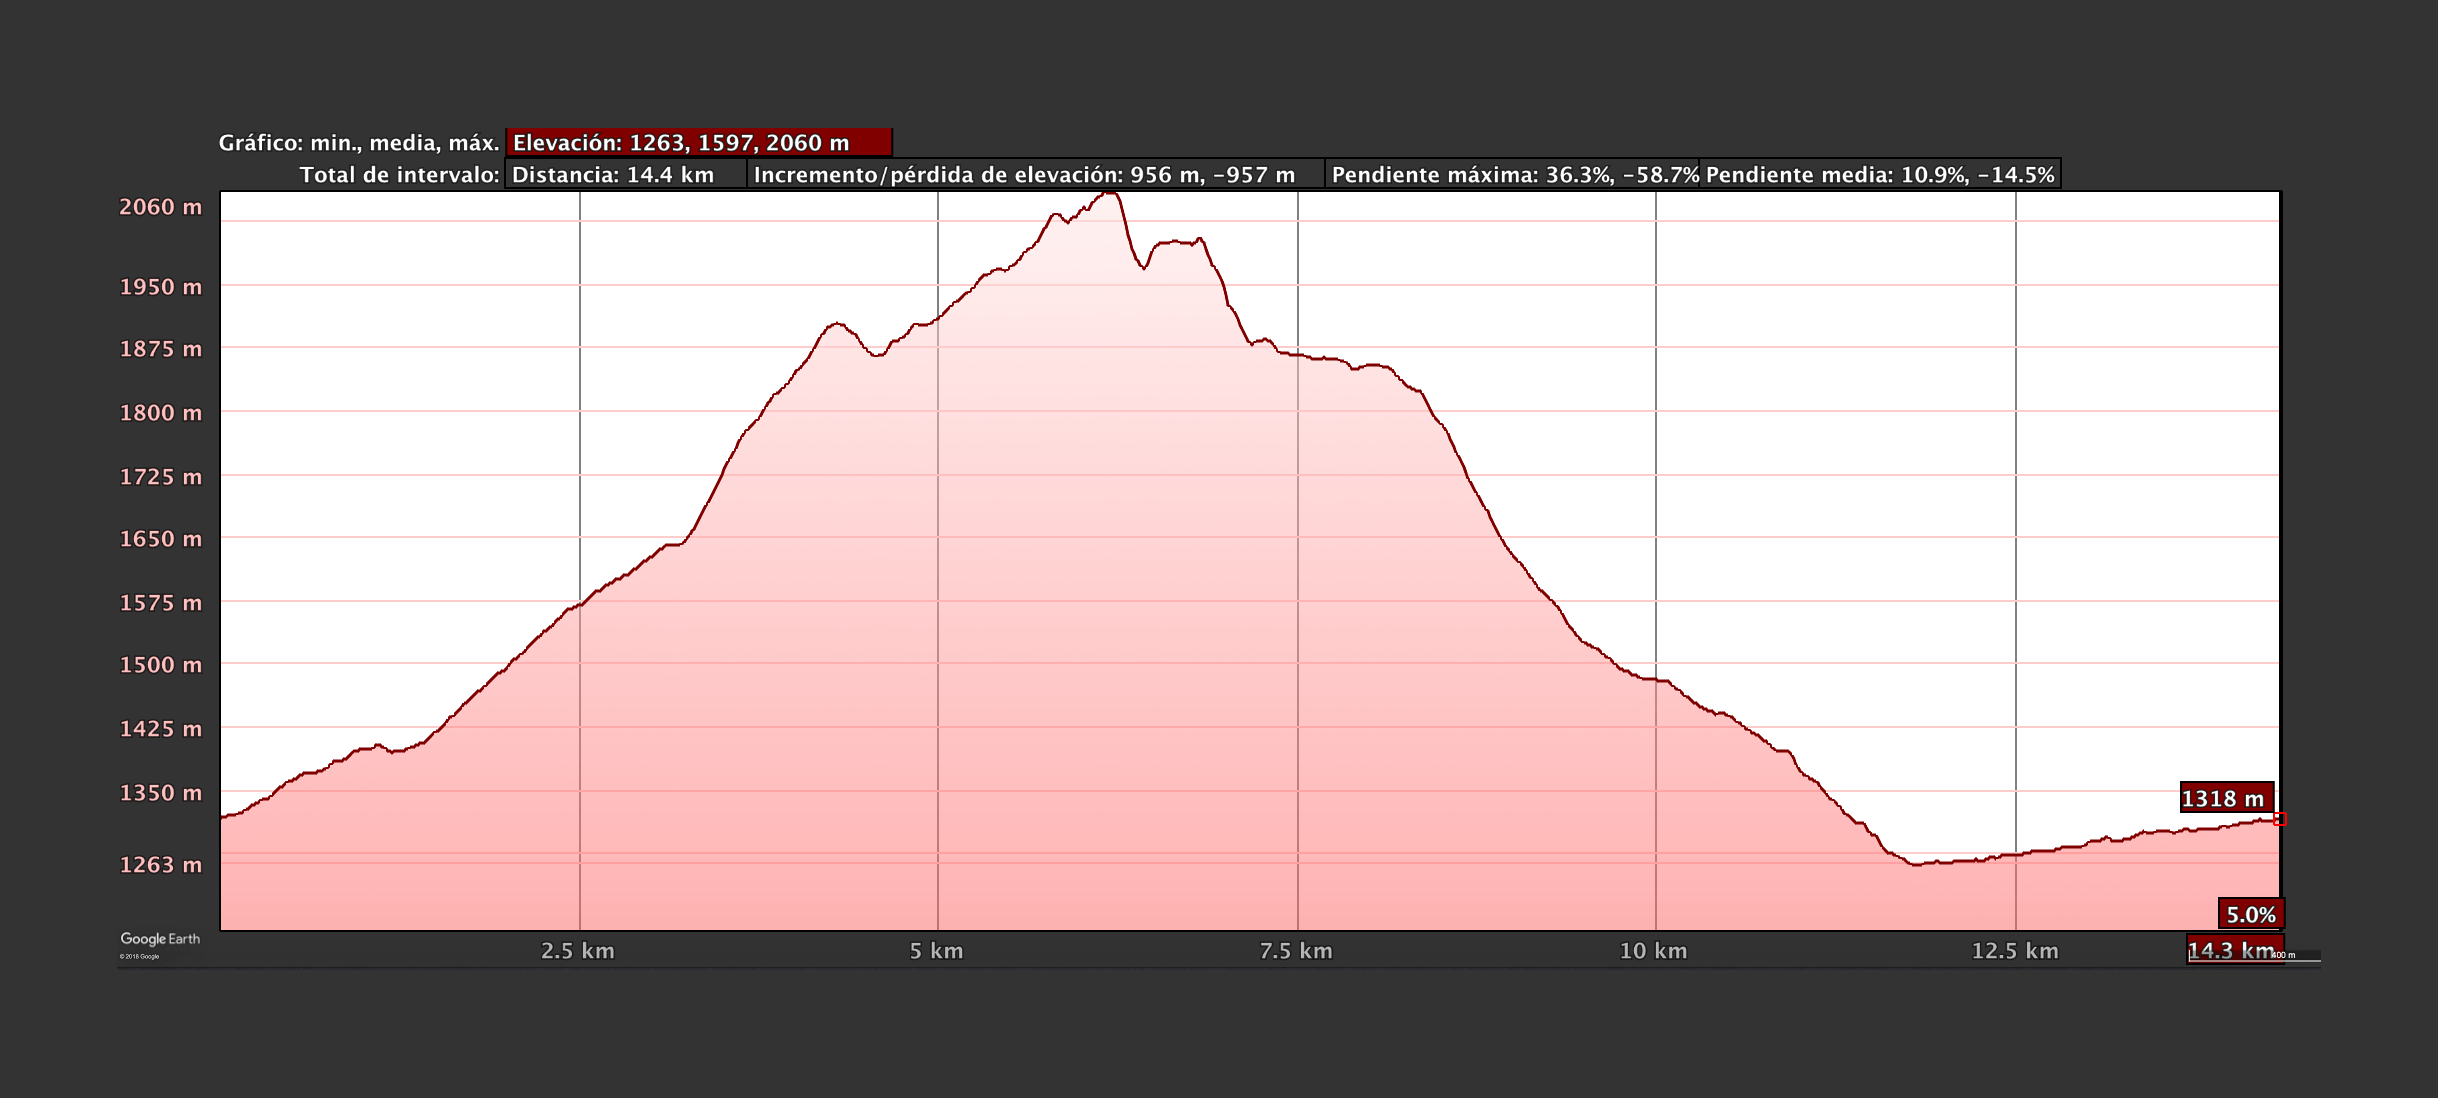Click the Gráfico: min., media, máx. label
2438x1098 pixels.
359,143
